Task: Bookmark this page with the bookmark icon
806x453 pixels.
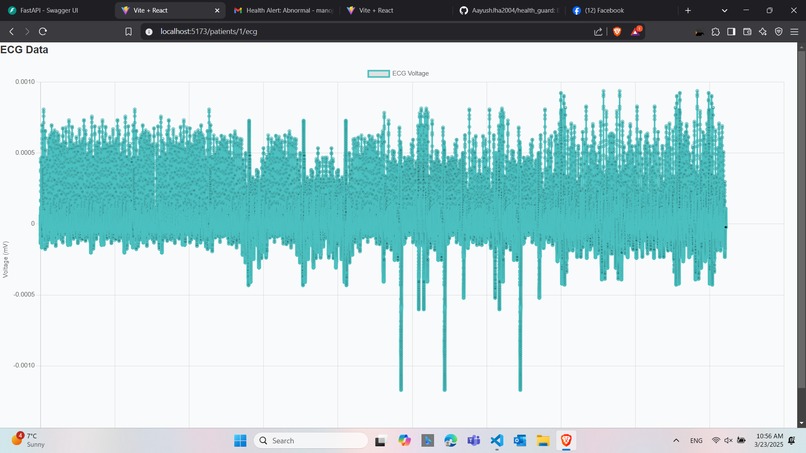Action: click(129, 31)
